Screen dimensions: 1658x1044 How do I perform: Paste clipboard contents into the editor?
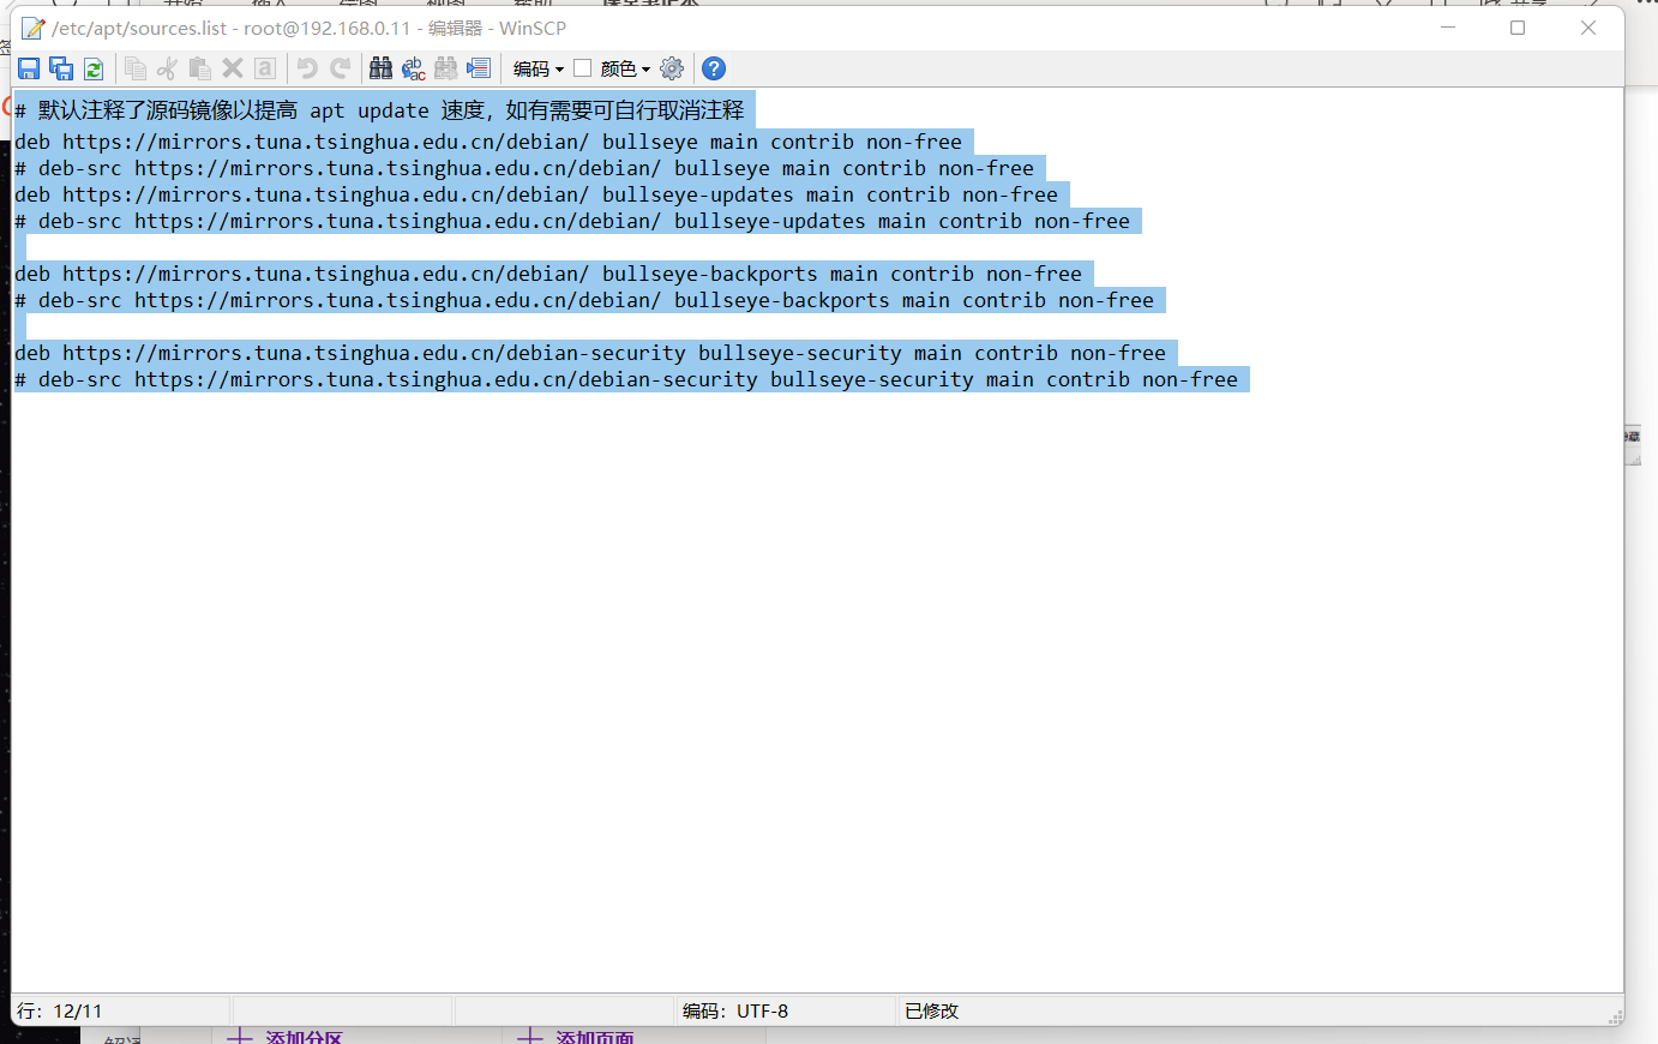click(x=200, y=69)
